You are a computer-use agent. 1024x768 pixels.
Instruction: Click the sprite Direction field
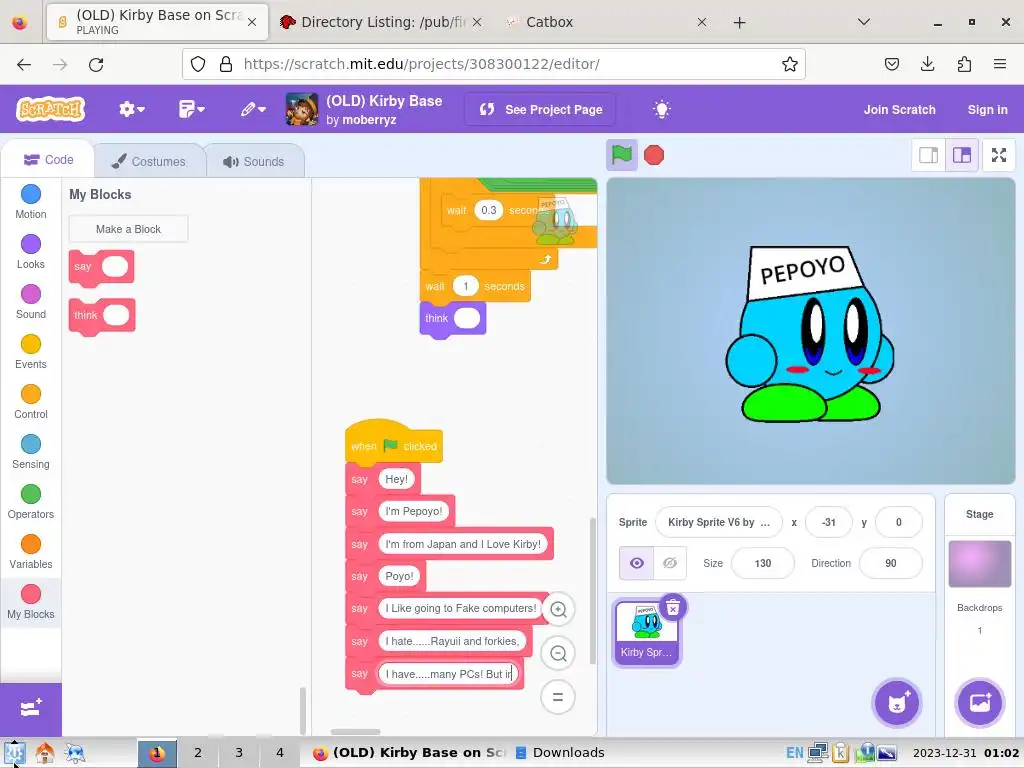click(x=891, y=563)
